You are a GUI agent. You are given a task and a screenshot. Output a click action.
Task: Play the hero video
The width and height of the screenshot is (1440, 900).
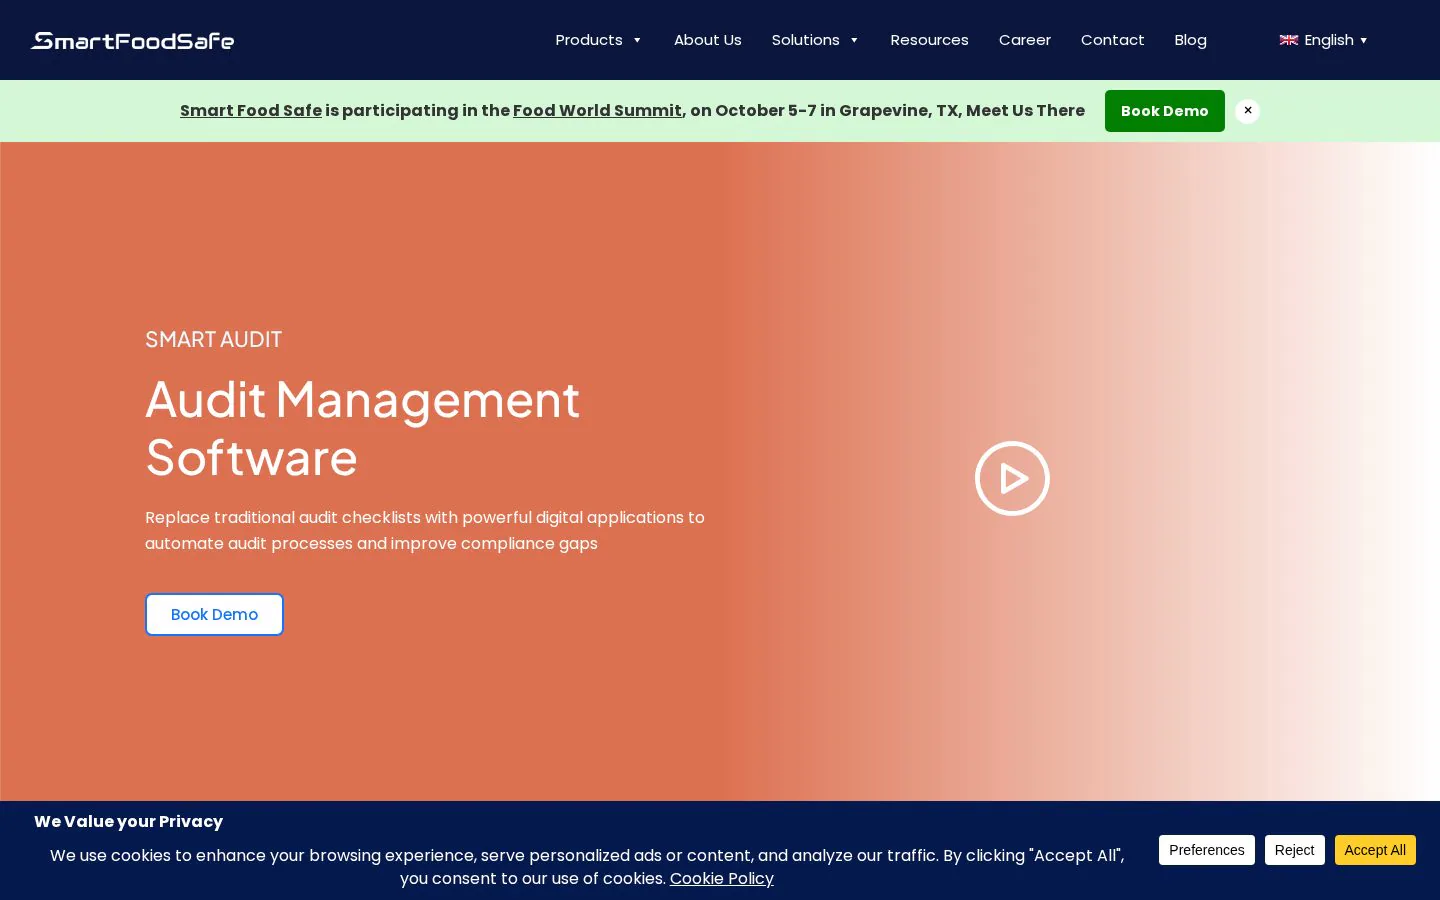click(1012, 478)
